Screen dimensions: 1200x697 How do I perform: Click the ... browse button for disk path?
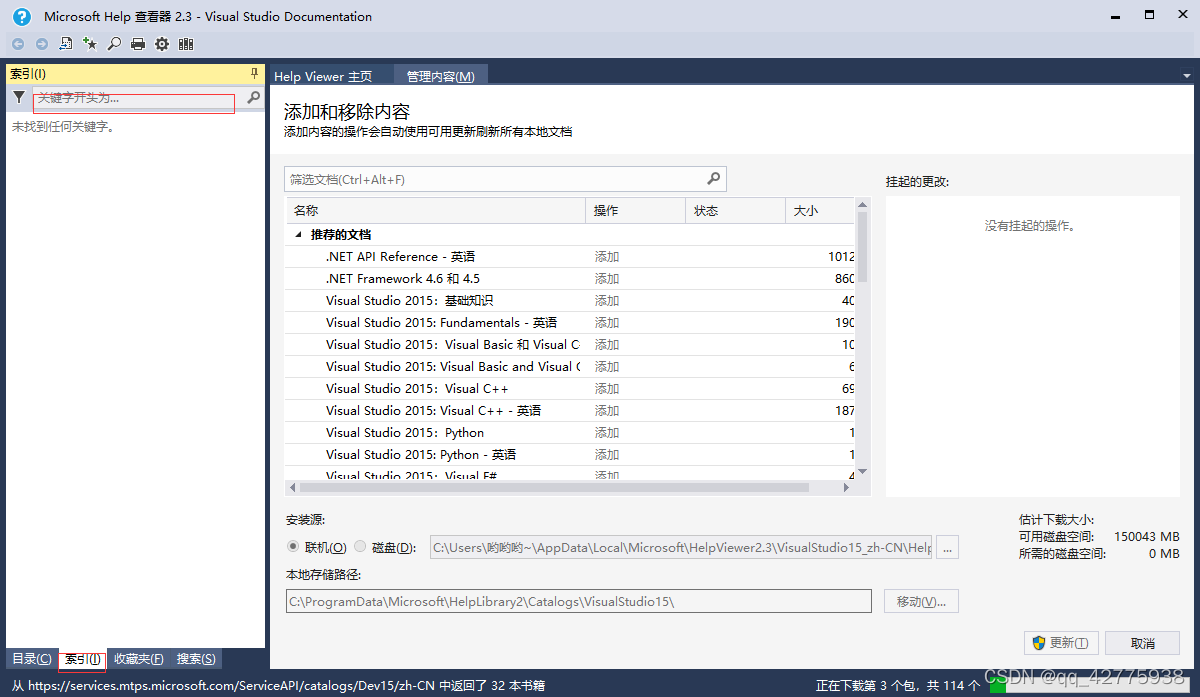pos(947,547)
